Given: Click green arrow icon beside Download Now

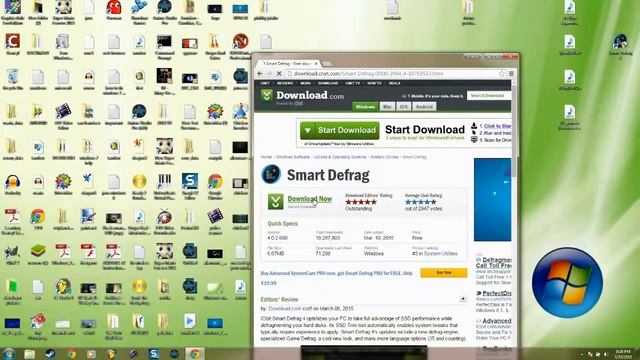Looking at the screenshot, I should point(276,201).
